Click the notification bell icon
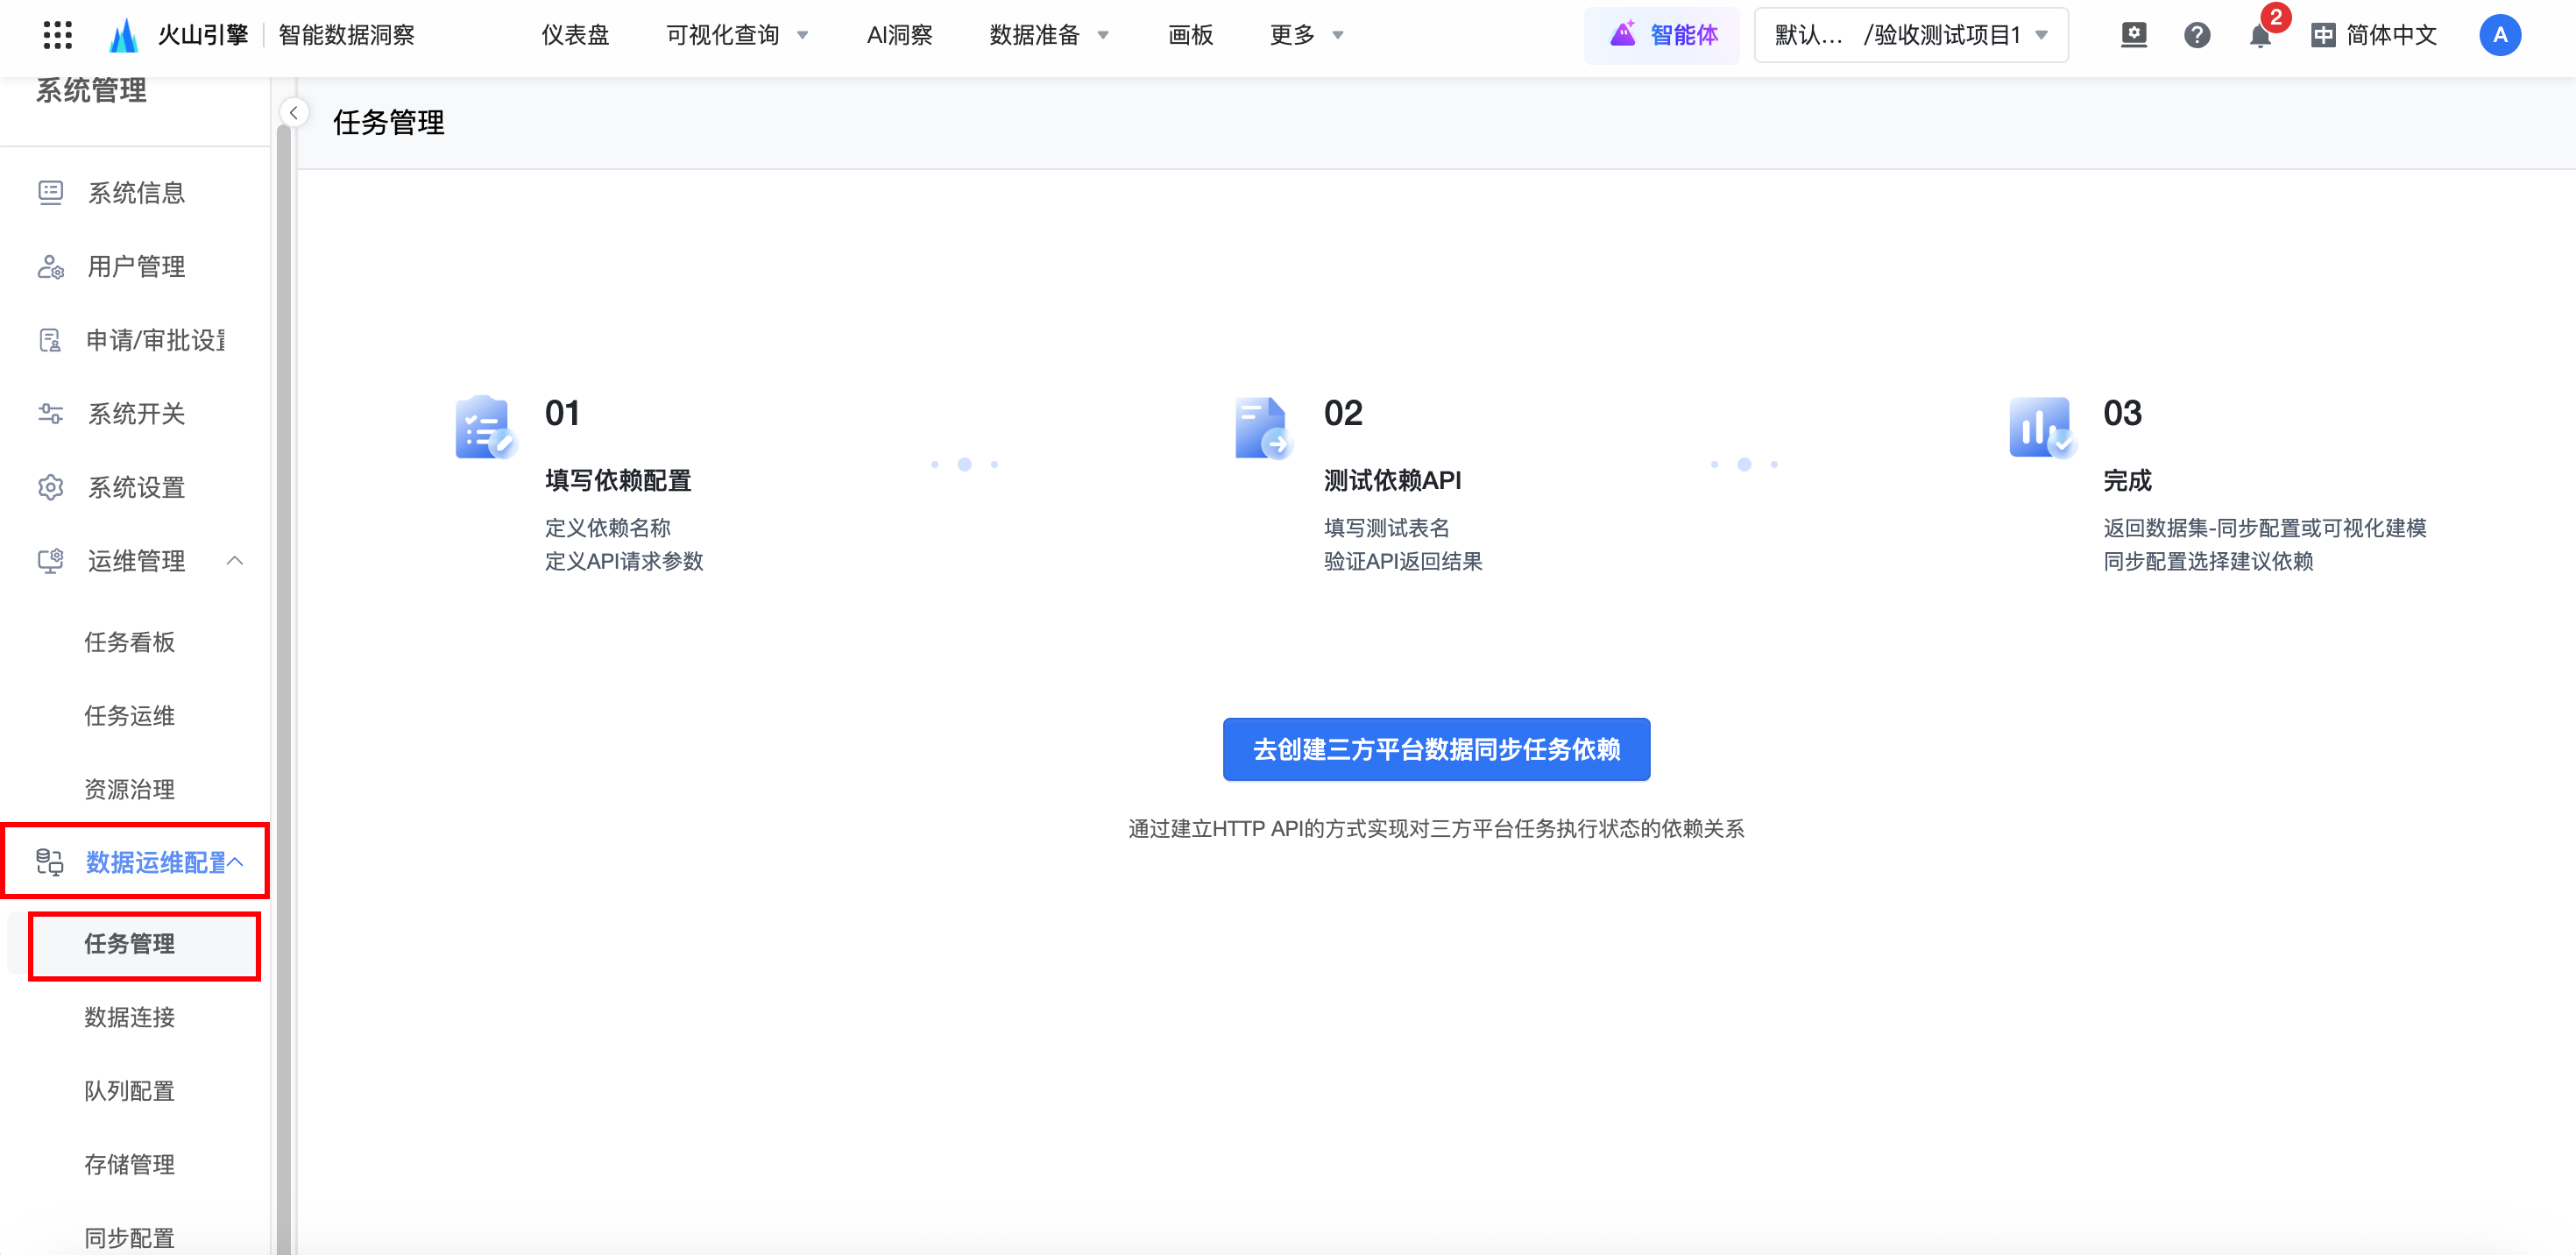Screen dimensions: 2576x1255 tap(2259, 36)
